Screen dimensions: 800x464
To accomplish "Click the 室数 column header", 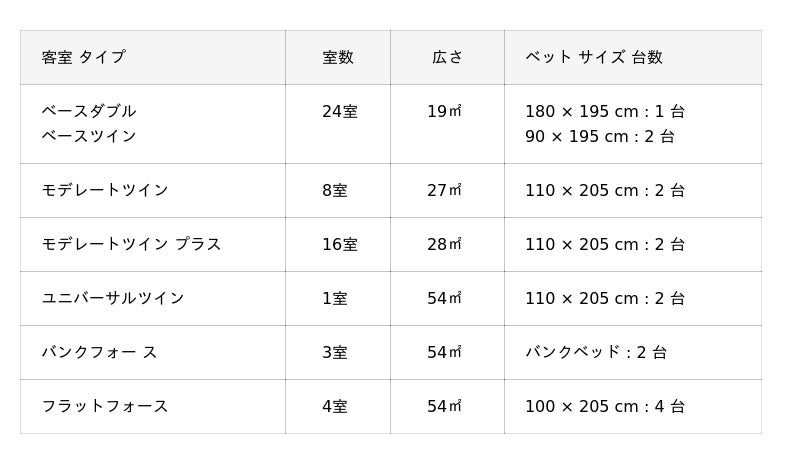I will click(x=338, y=57).
